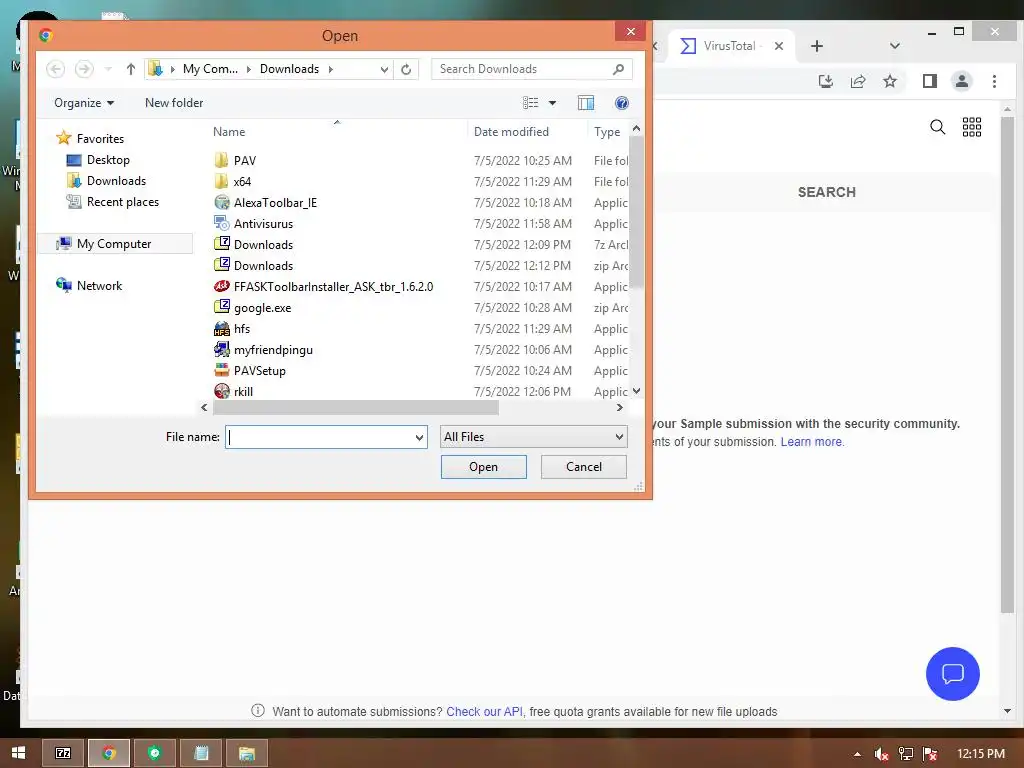This screenshot has width=1024, height=768.
Task: Click the vertical scrollbar of file list
Action: pos(636,212)
